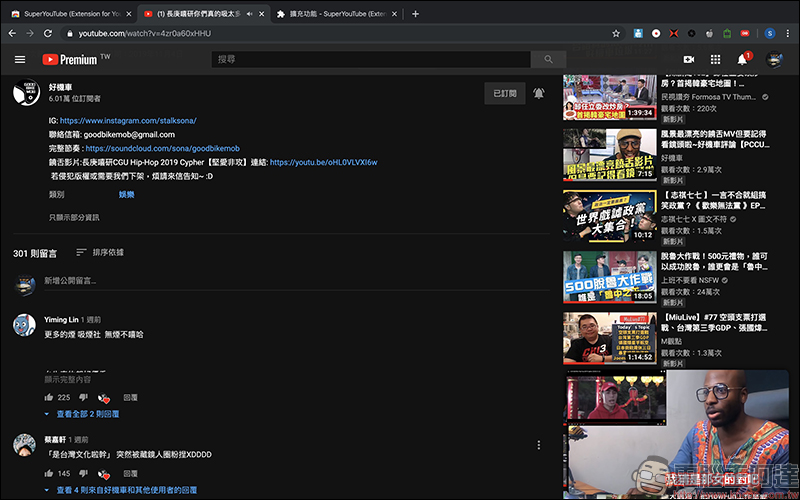
Task: Open the Chrome profile S avatar
Action: [770, 34]
